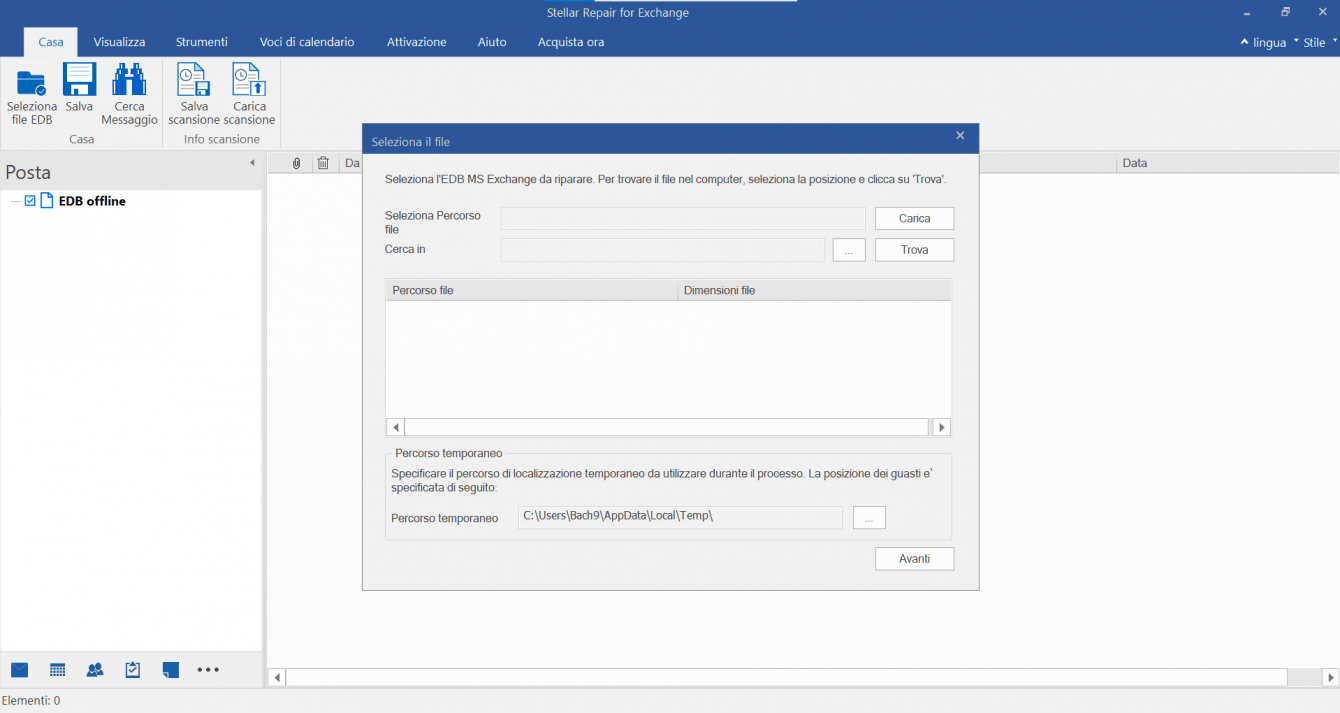Screen dimensions: 1340x713
Task: Toggle the EDB offline checkbox
Action: point(30,201)
